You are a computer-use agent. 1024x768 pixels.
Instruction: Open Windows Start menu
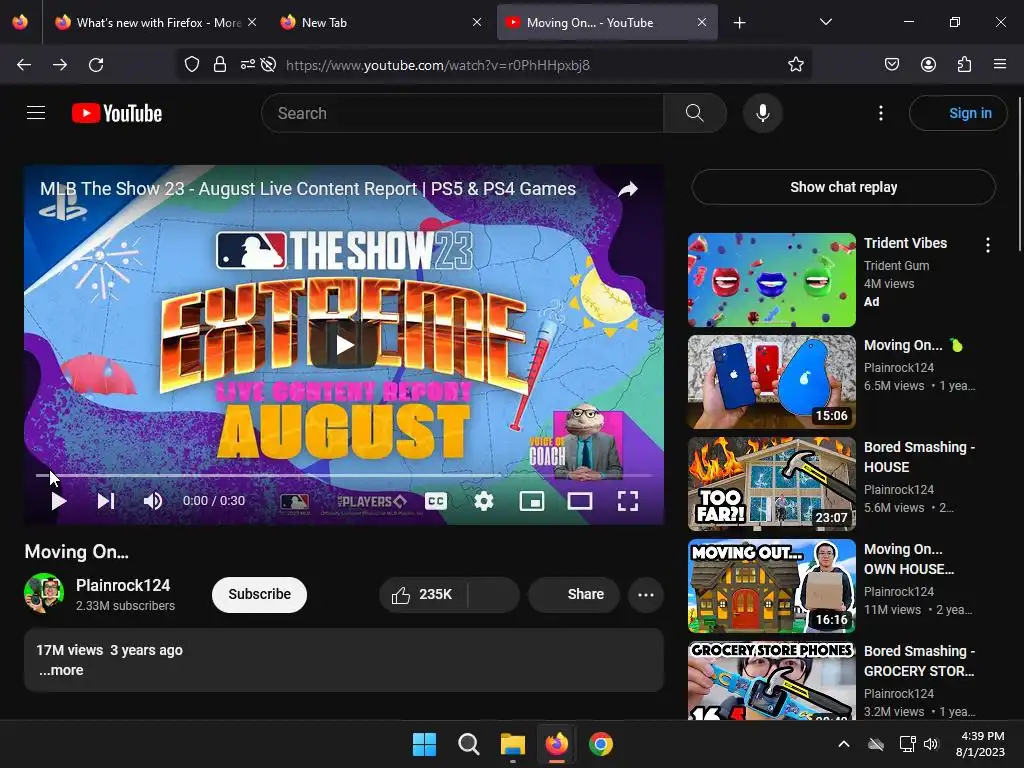(x=424, y=744)
